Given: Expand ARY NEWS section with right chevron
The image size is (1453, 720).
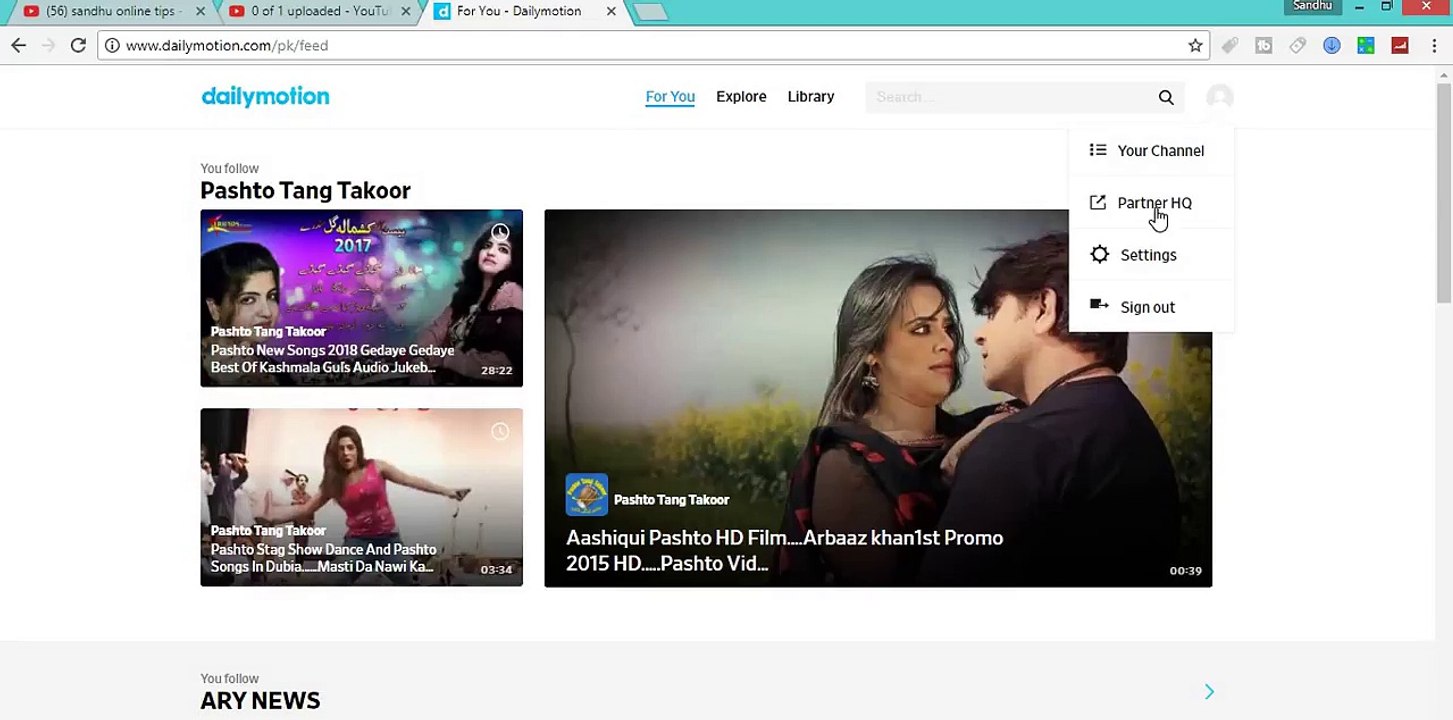Looking at the screenshot, I should click(x=1209, y=691).
